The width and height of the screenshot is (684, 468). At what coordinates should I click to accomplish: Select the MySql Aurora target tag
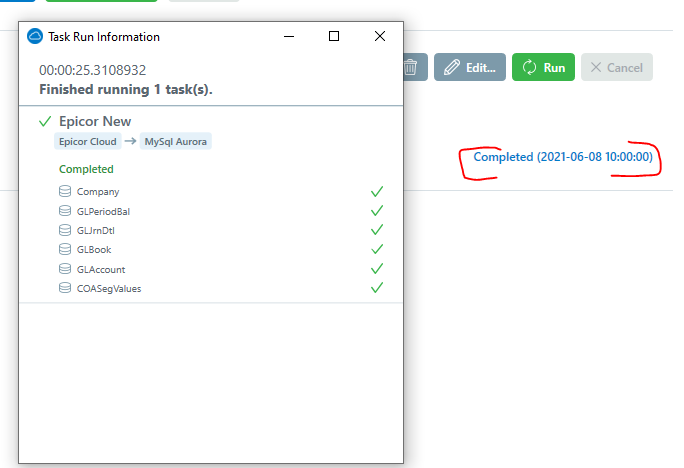(x=176, y=141)
